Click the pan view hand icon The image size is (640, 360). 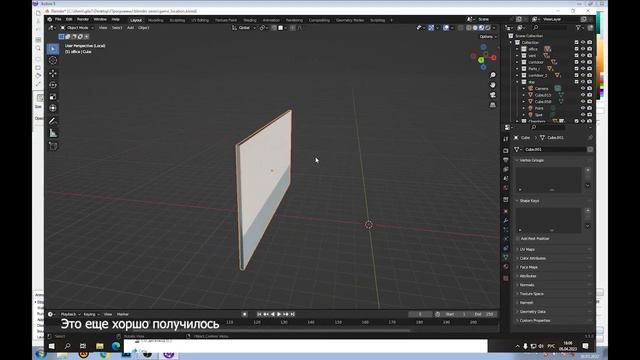(x=493, y=85)
